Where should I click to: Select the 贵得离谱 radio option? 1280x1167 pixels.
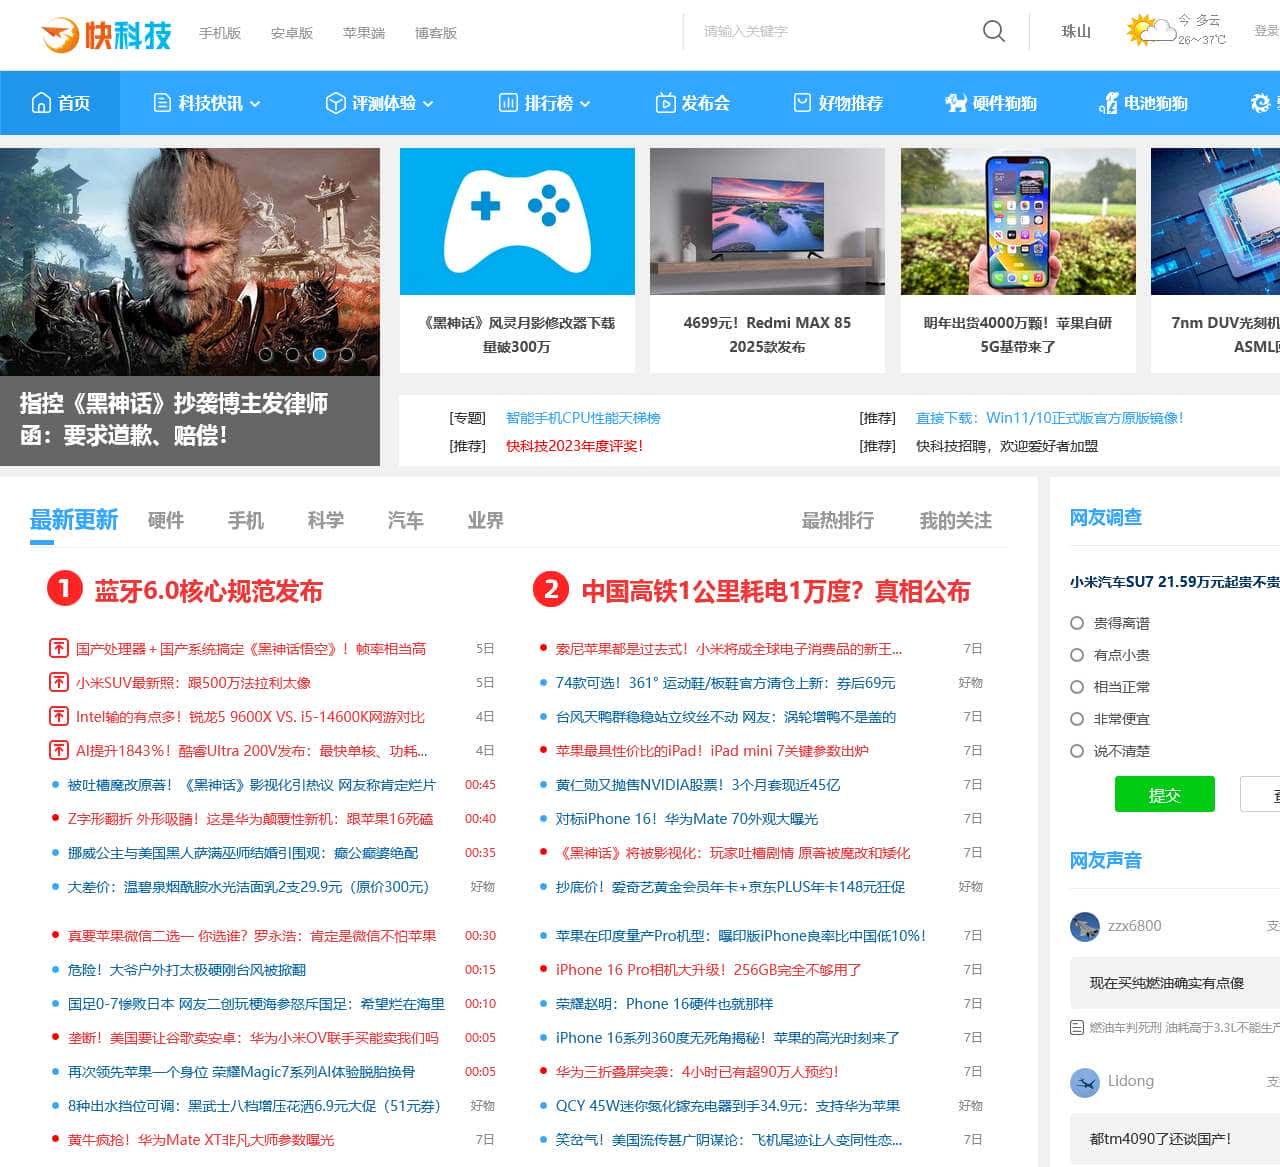(1077, 623)
